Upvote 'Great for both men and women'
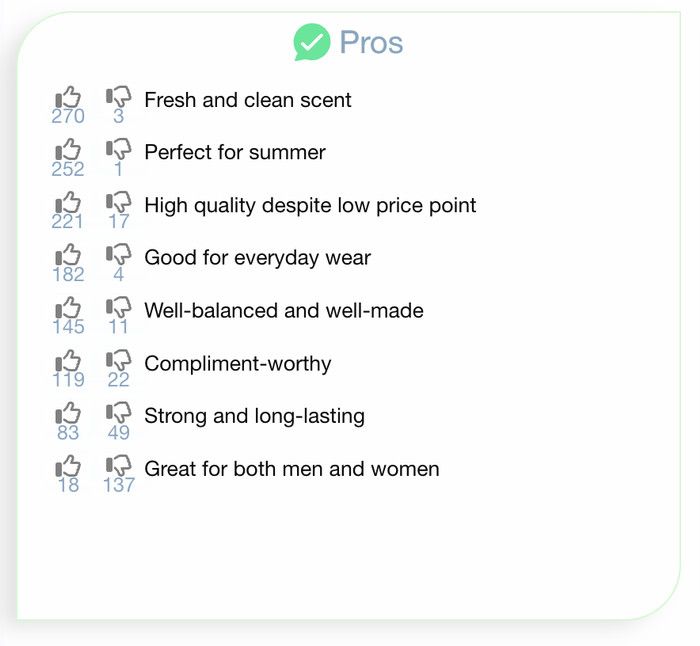Image resolution: width=700 pixels, height=646 pixels. coord(68,466)
